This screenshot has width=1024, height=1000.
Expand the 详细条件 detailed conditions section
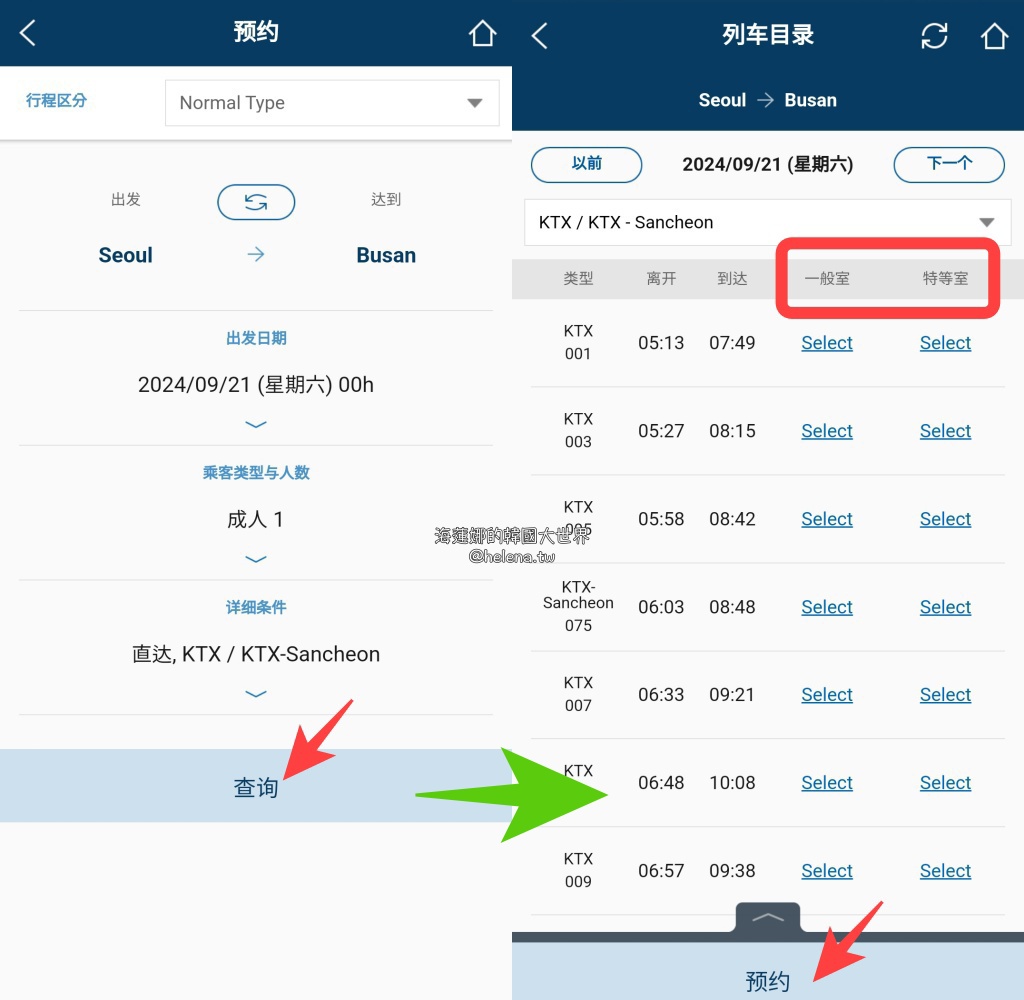pos(256,694)
